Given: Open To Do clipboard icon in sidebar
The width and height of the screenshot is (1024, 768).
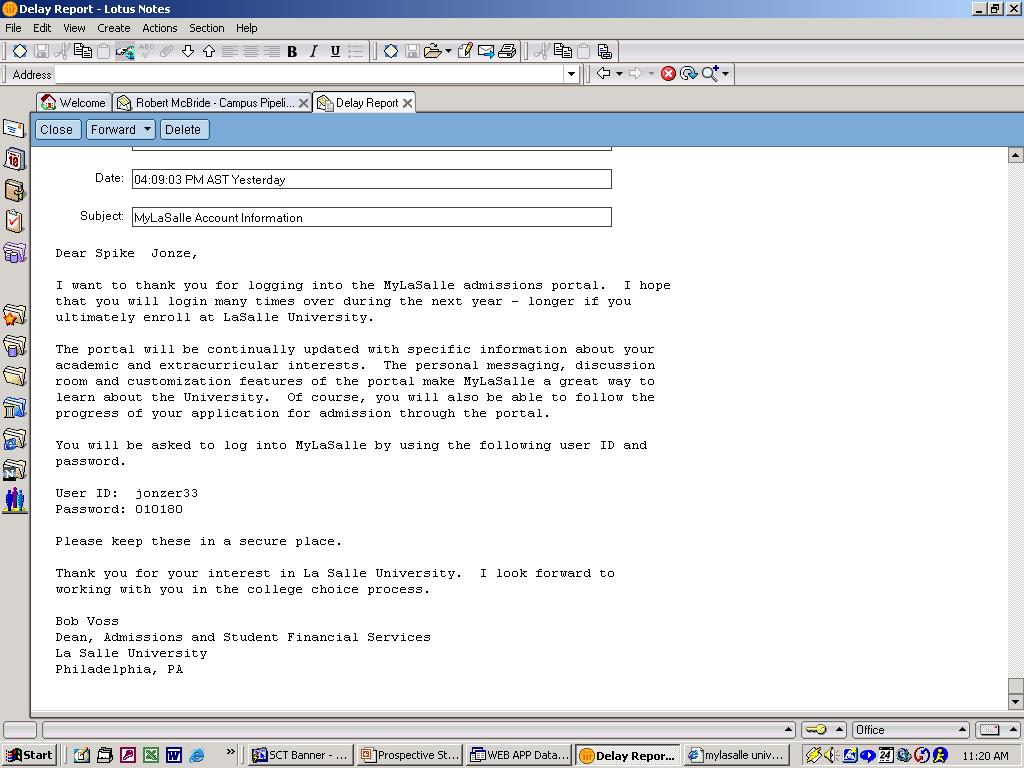Looking at the screenshot, I should coord(14,221).
